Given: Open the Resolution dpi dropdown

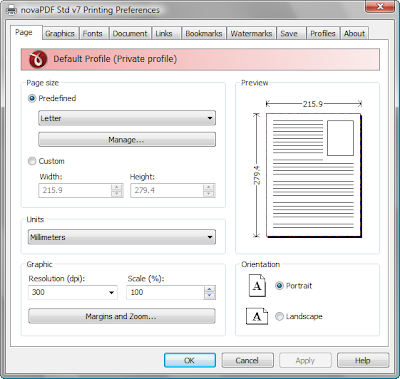Looking at the screenshot, I should tap(73, 292).
